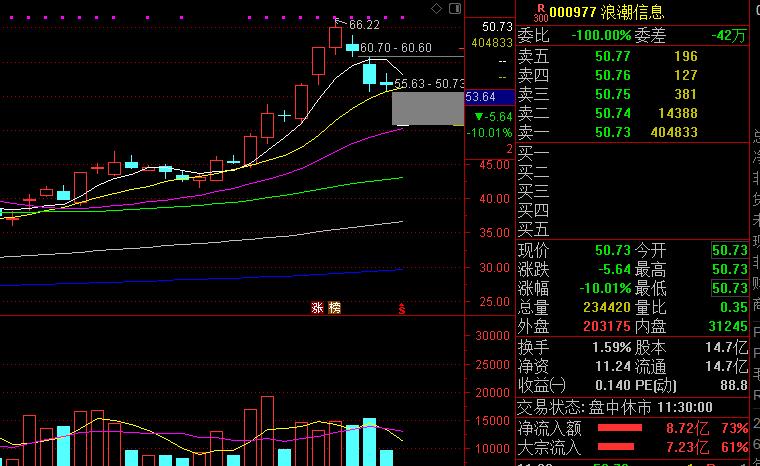Click the stock name 浪潮信息

click(x=632, y=12)
